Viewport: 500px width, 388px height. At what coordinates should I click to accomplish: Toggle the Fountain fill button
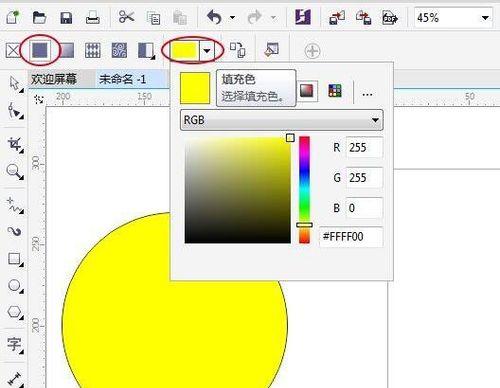click(x=66, y=50)
